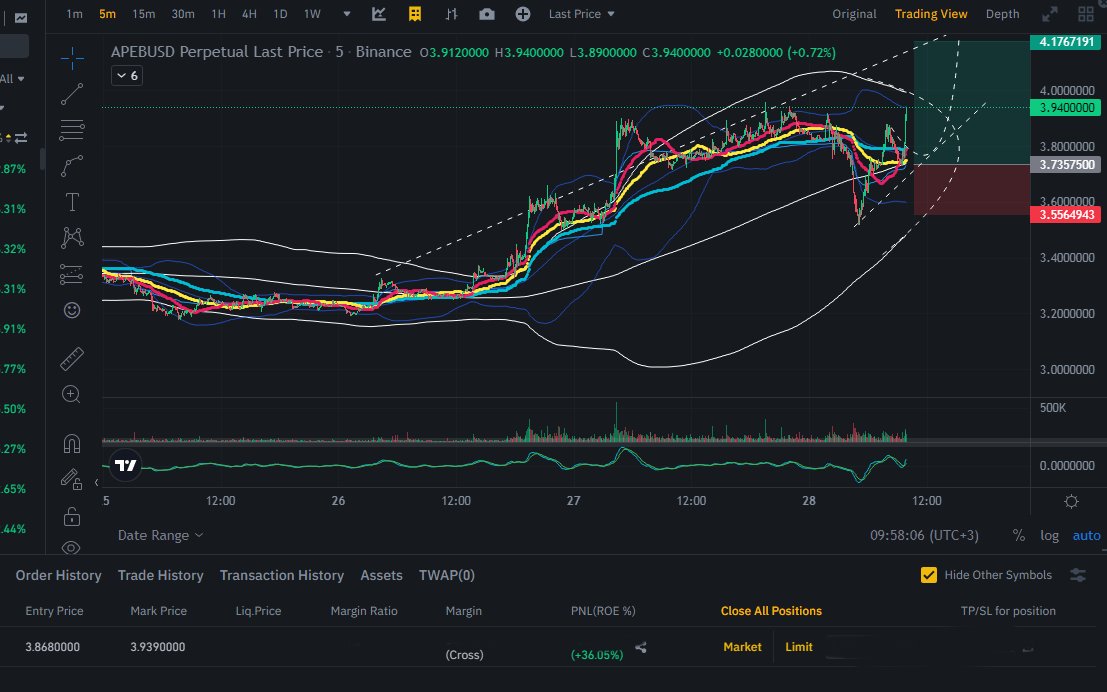Switch to the Assets tab
The width and height of the screenshot is (1107, 692).
381,575
